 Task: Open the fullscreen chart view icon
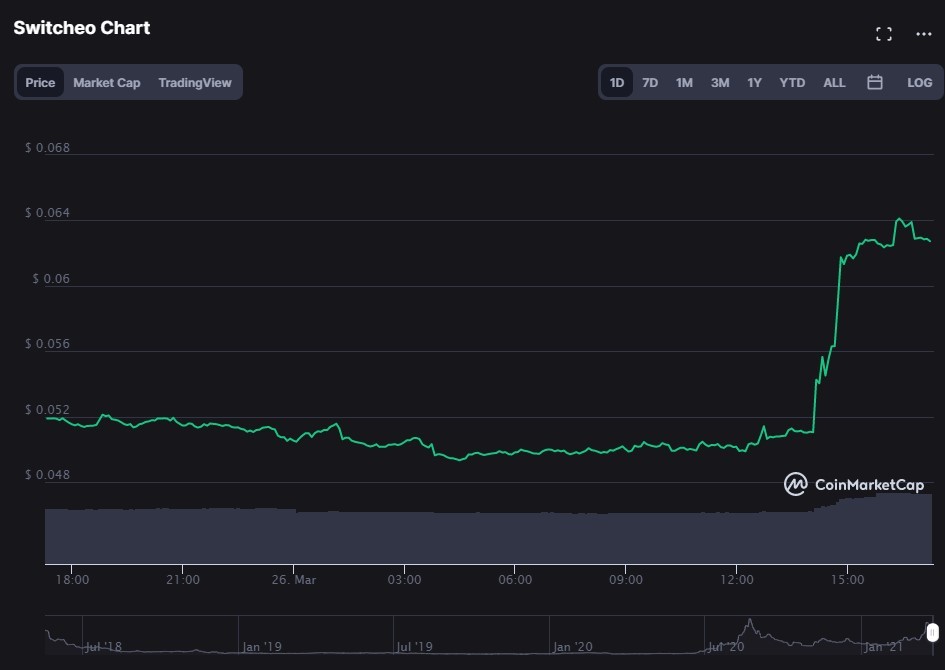point(884,34)
